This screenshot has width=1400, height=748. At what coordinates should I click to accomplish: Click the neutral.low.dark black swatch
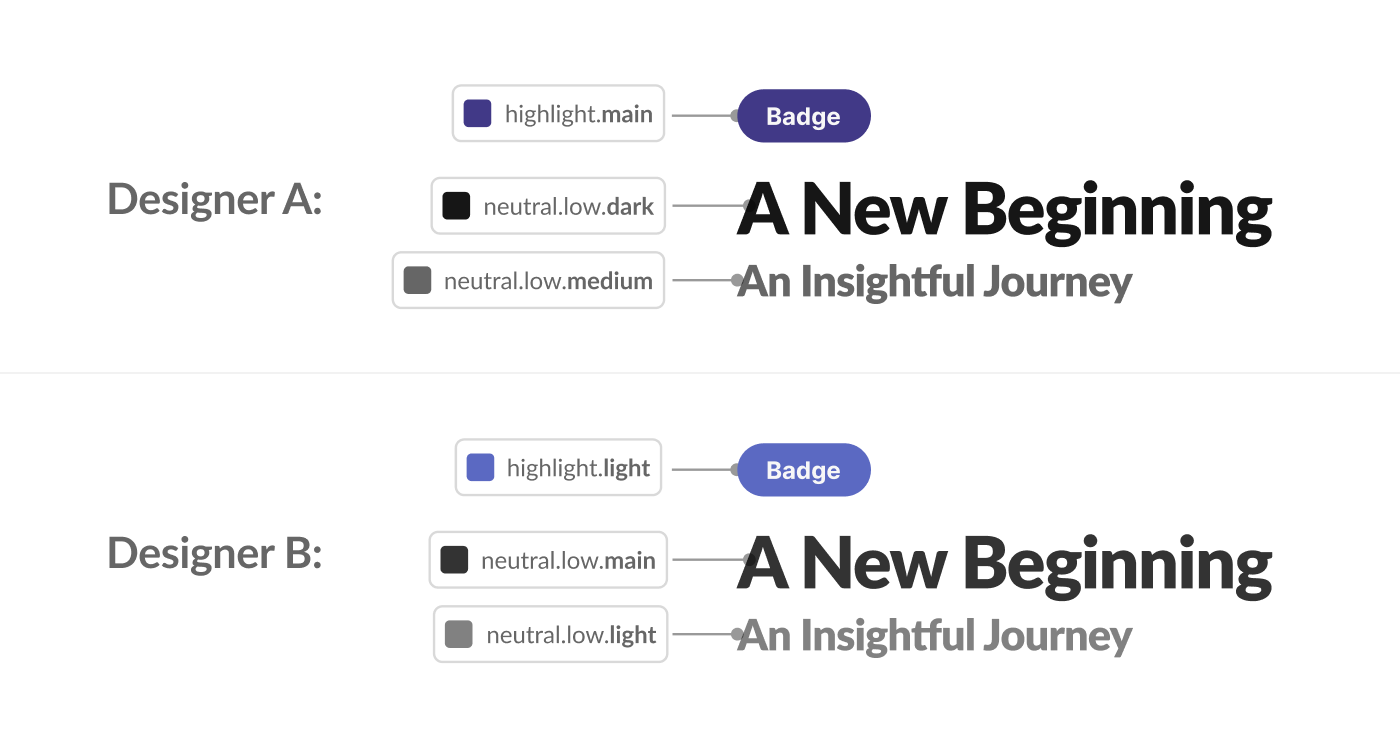click(456, 206)
